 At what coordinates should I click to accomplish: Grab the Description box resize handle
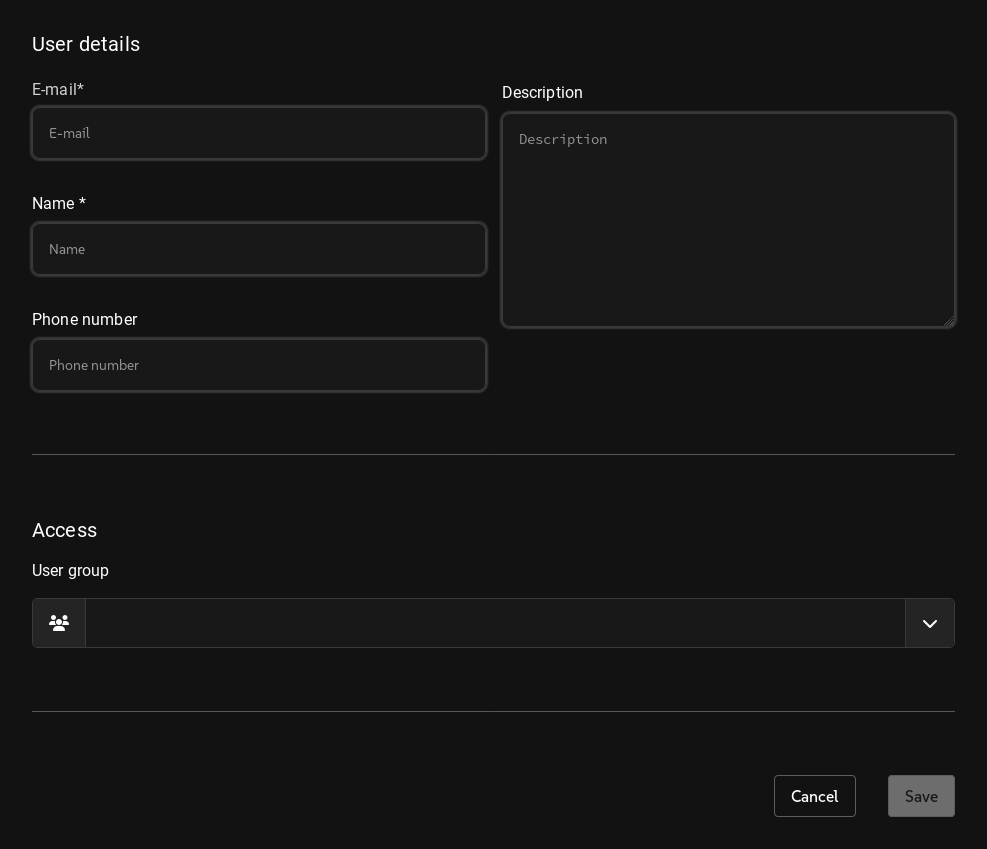coord(948,320)
